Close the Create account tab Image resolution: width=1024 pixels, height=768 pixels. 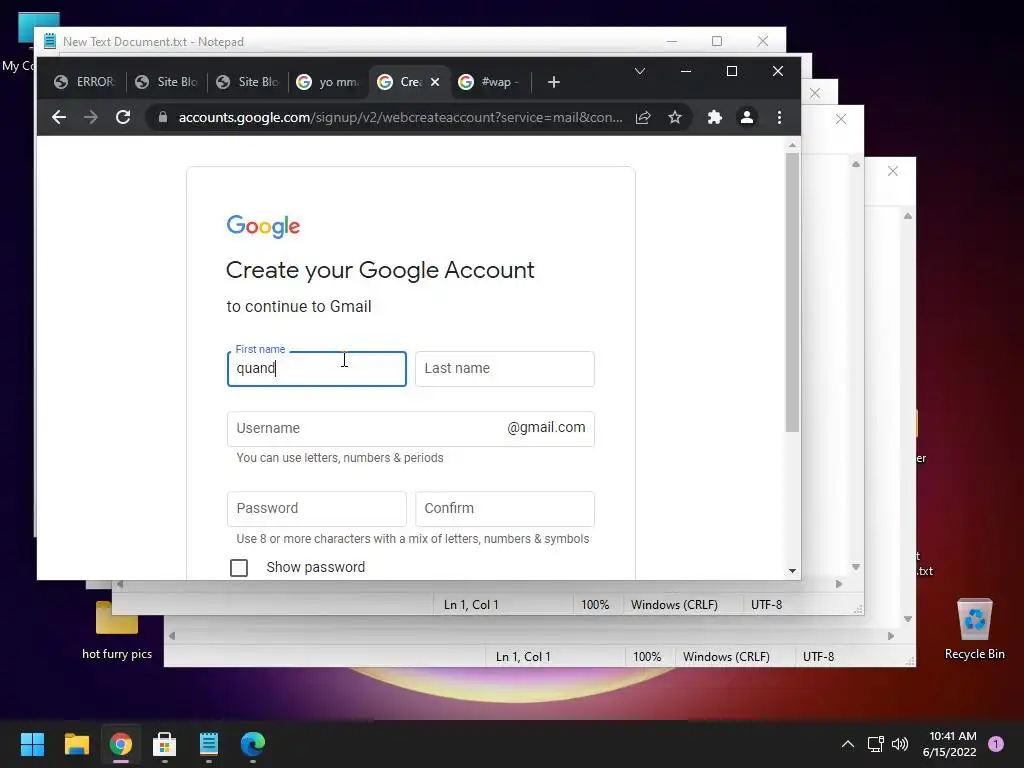pos(435,82)
